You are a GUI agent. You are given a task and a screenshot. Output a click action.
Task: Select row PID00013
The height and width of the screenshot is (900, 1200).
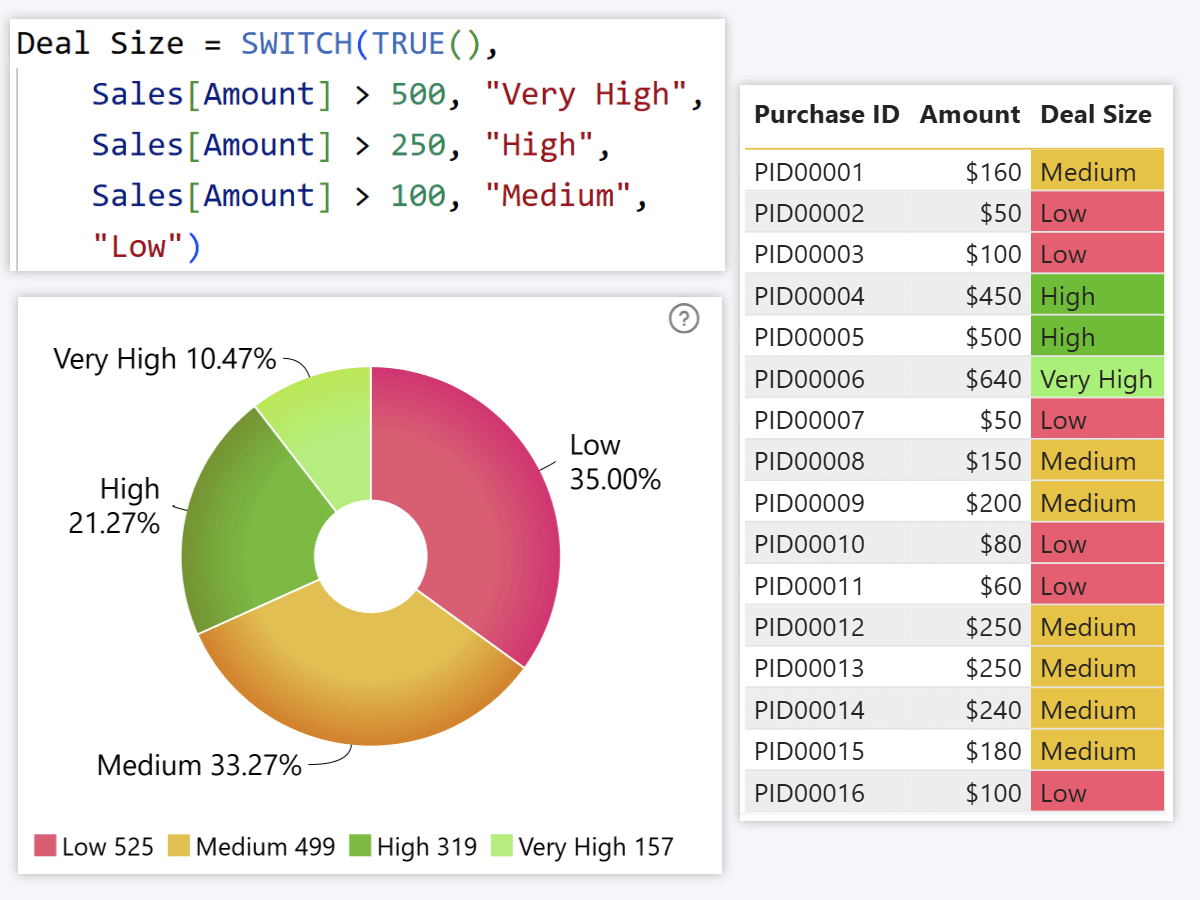(955, 668)
